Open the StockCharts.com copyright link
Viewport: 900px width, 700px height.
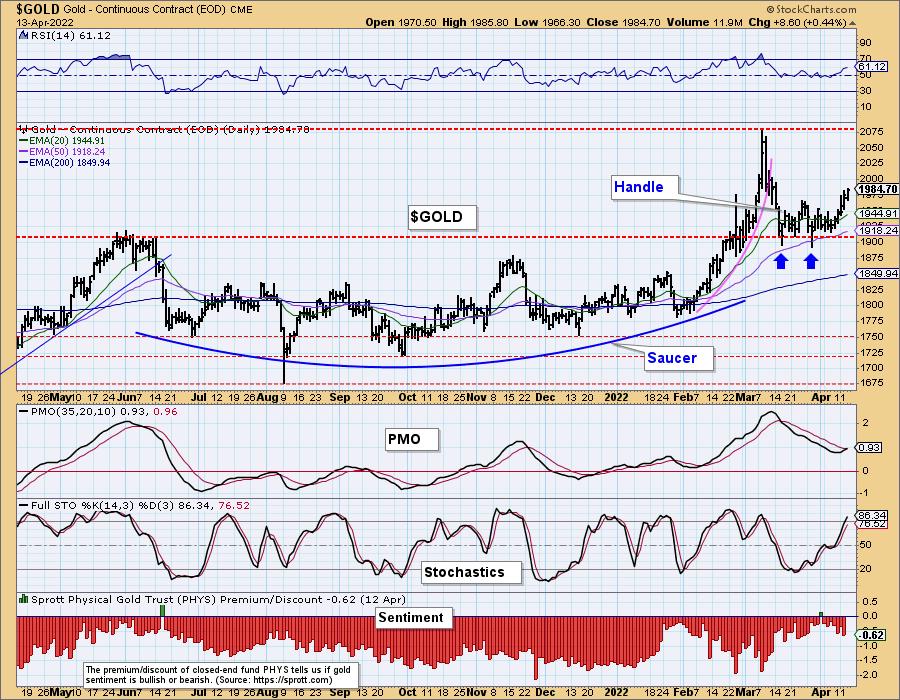point(811,9)
